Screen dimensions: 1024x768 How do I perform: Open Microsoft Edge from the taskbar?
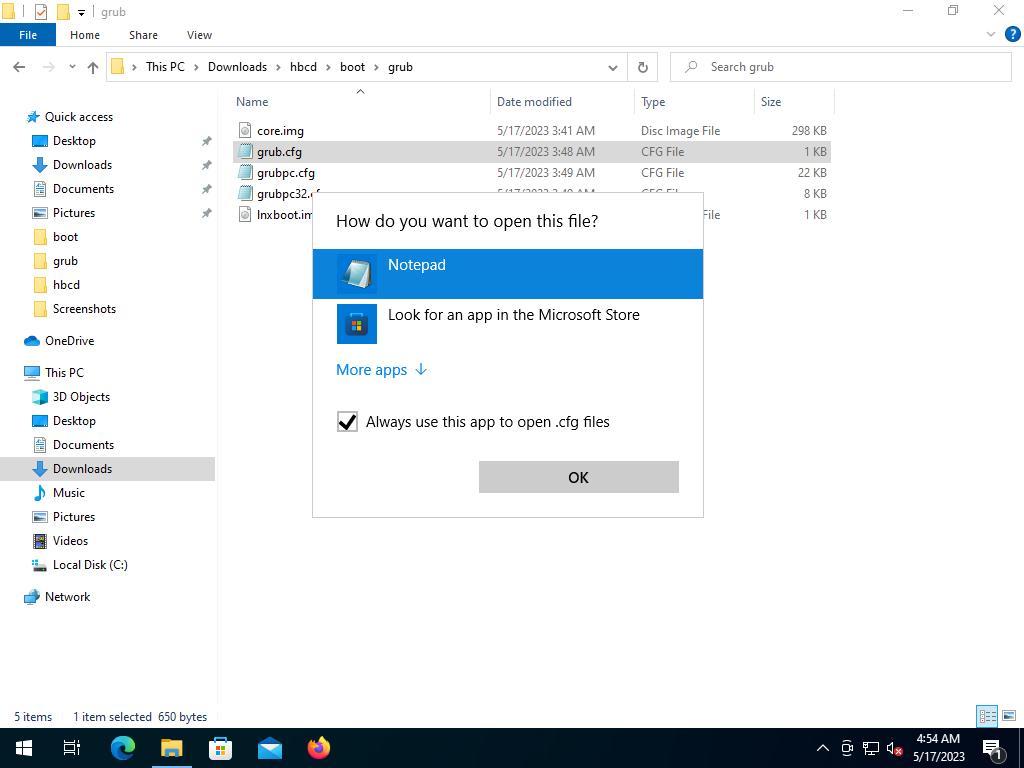pyautogui.click(x=123, y=748)
